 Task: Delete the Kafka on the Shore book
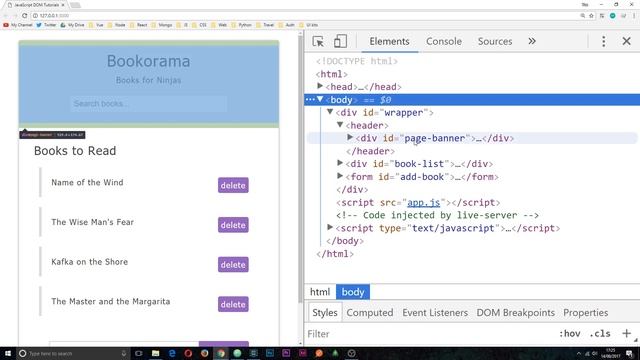point(233,264)
